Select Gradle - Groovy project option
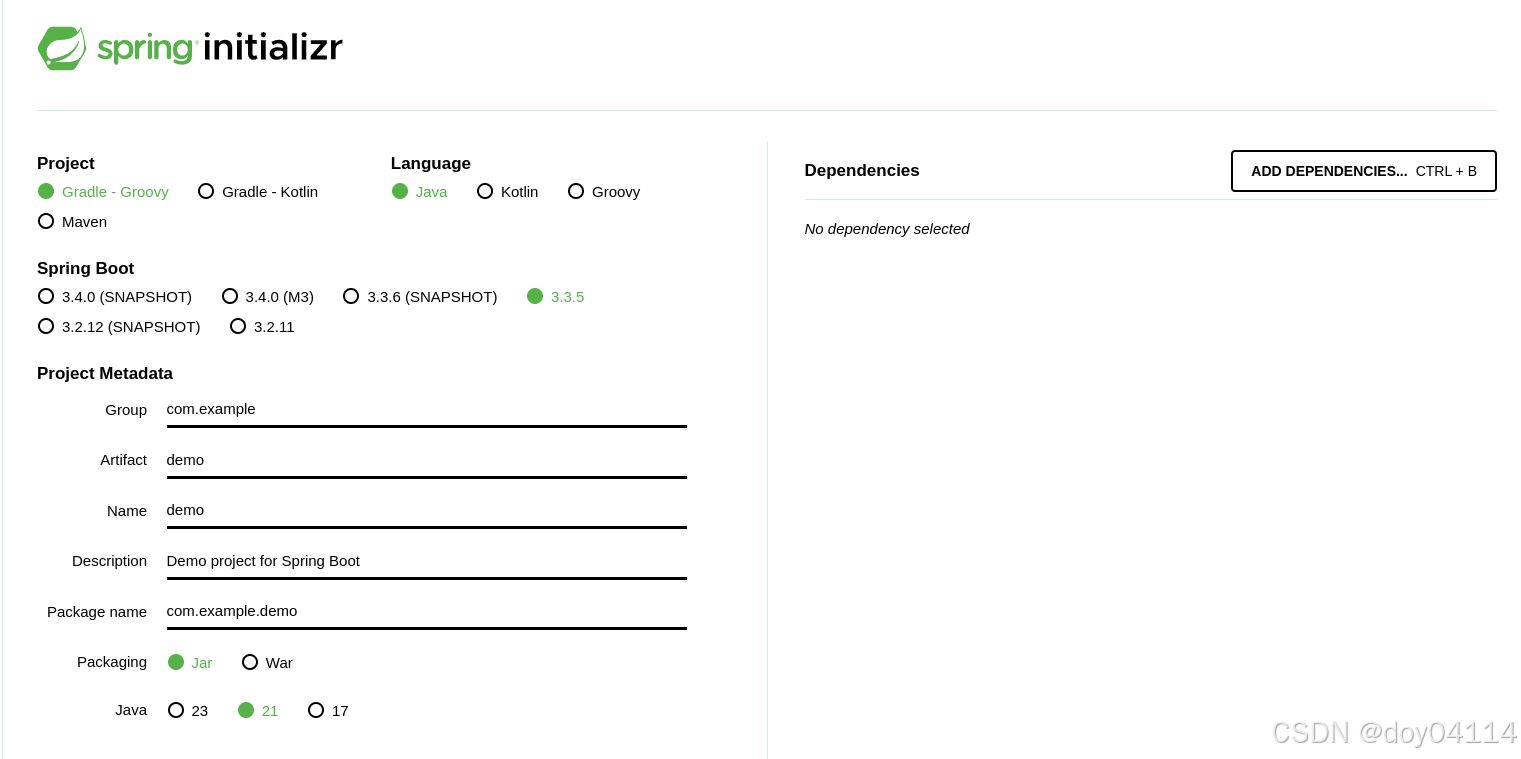The height and width of the screenshot is (759, 1521). (103, 191)
